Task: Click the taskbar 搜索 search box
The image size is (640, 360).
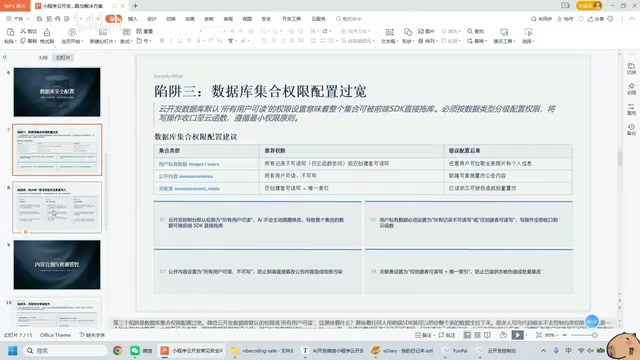Action: [x=65, y=351]
